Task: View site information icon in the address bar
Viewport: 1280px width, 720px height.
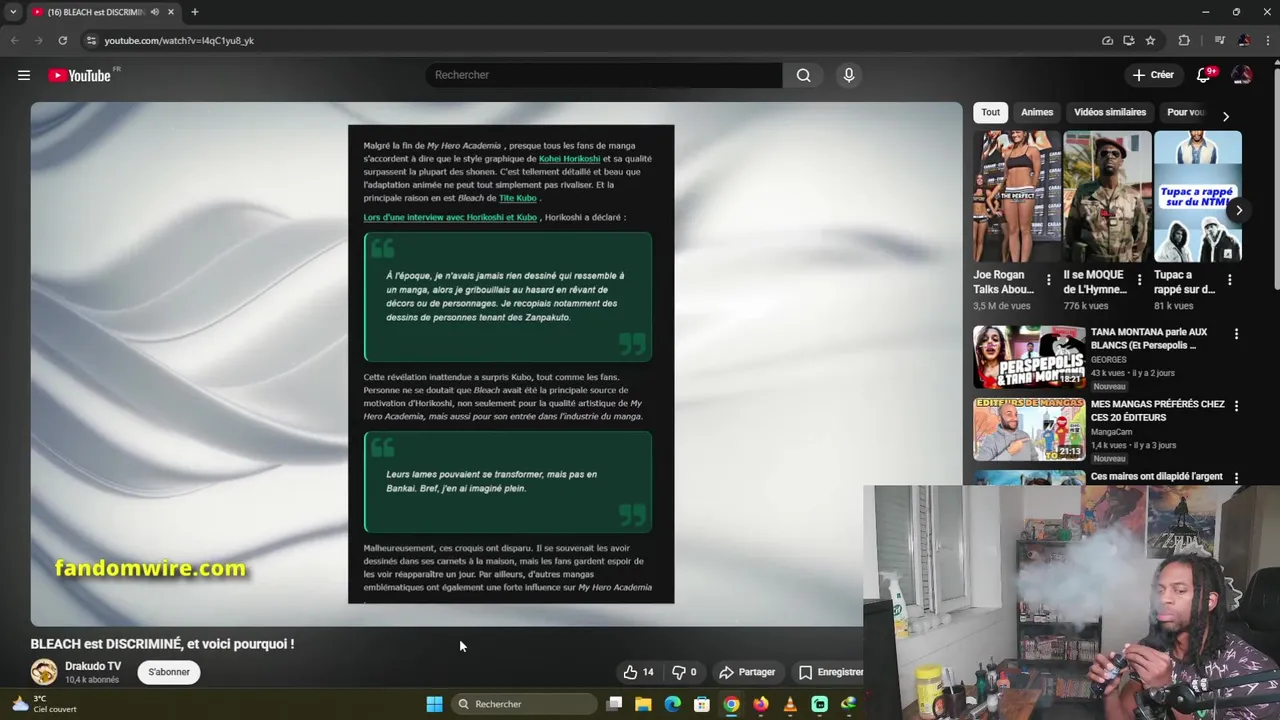Action: pyautogui.click(x=91, y=40)
